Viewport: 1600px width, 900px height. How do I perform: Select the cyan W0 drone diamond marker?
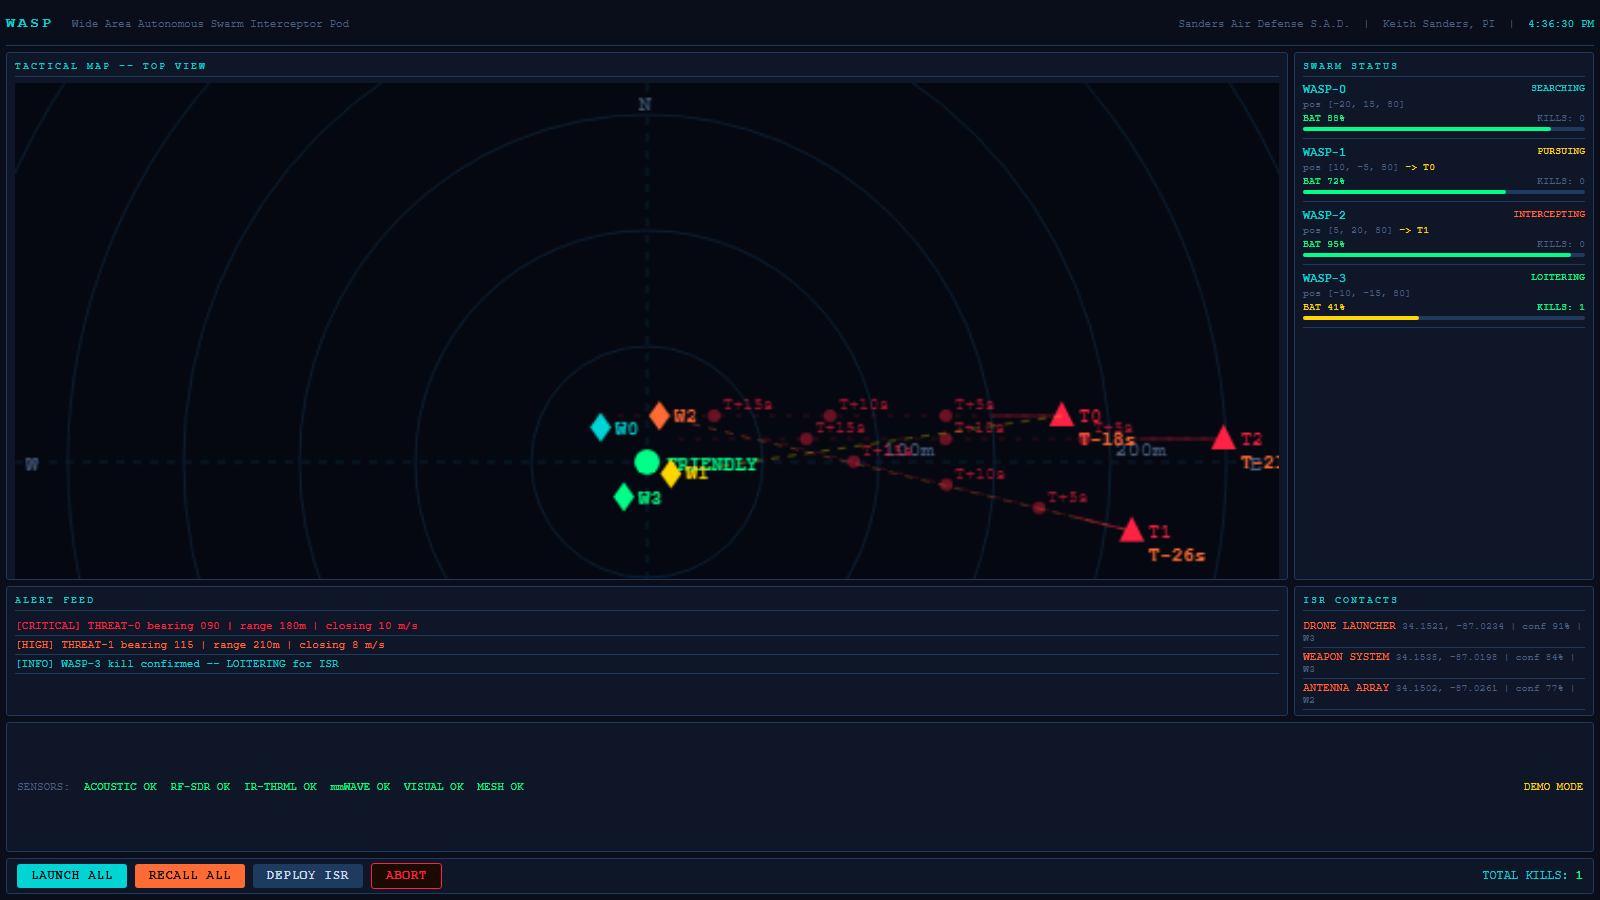tap(600, 427)
